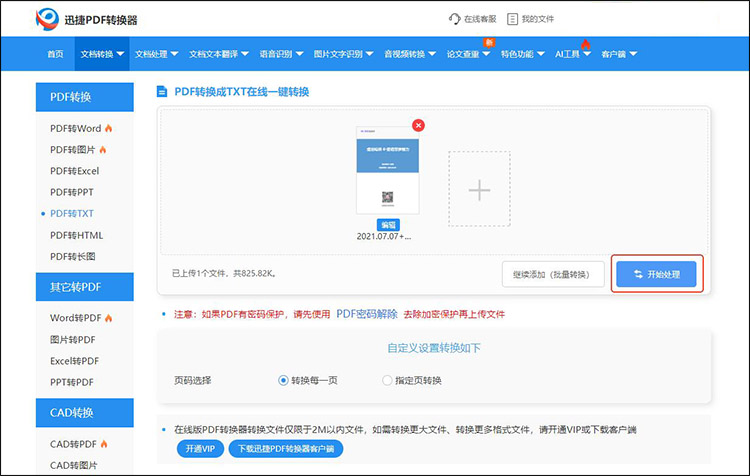
Task: Select PDF转Excel in sidebar
Action: (x=75, y=171)
